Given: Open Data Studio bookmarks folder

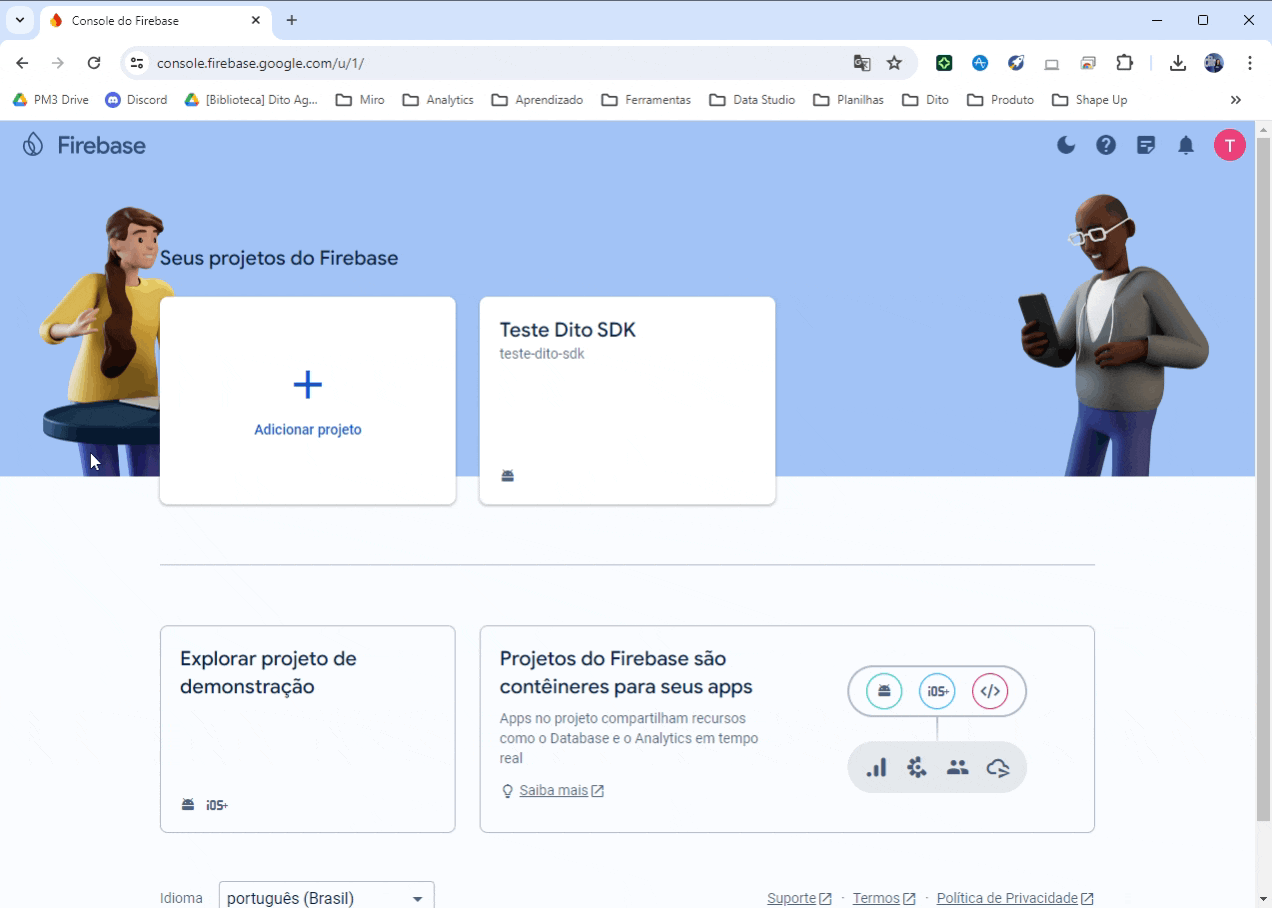Looking at the screenshot, I should point(752,100).
